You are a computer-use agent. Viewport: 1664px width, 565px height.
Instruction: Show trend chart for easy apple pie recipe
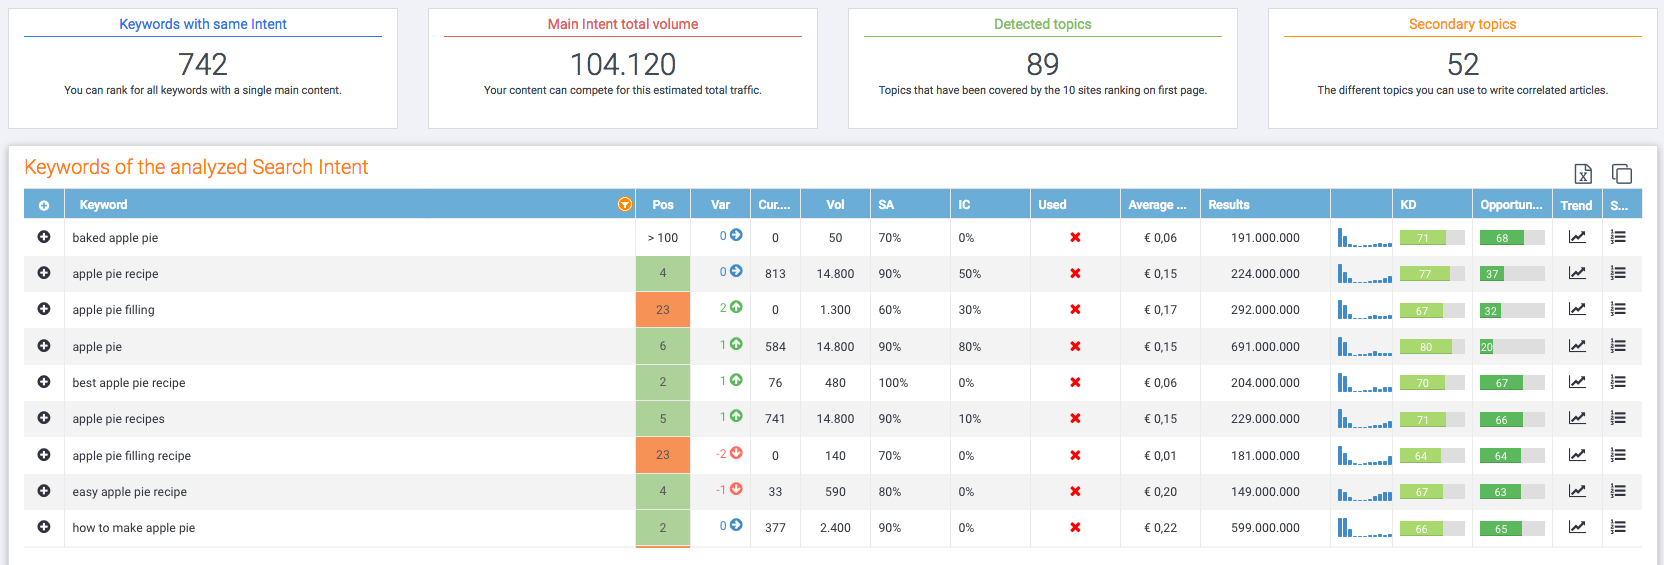coord(1577,491)
